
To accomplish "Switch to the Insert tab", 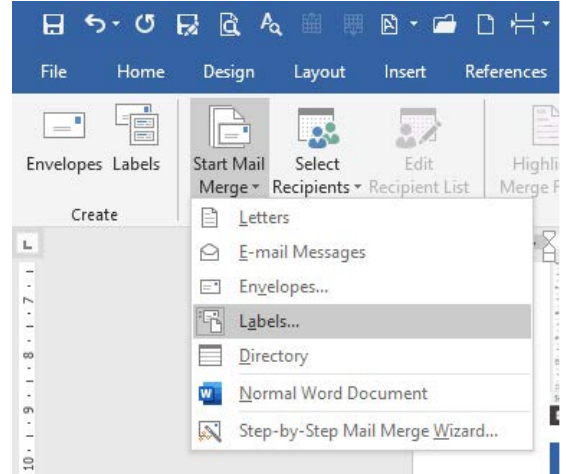I will pyautogui.click(x=405, y=71).
